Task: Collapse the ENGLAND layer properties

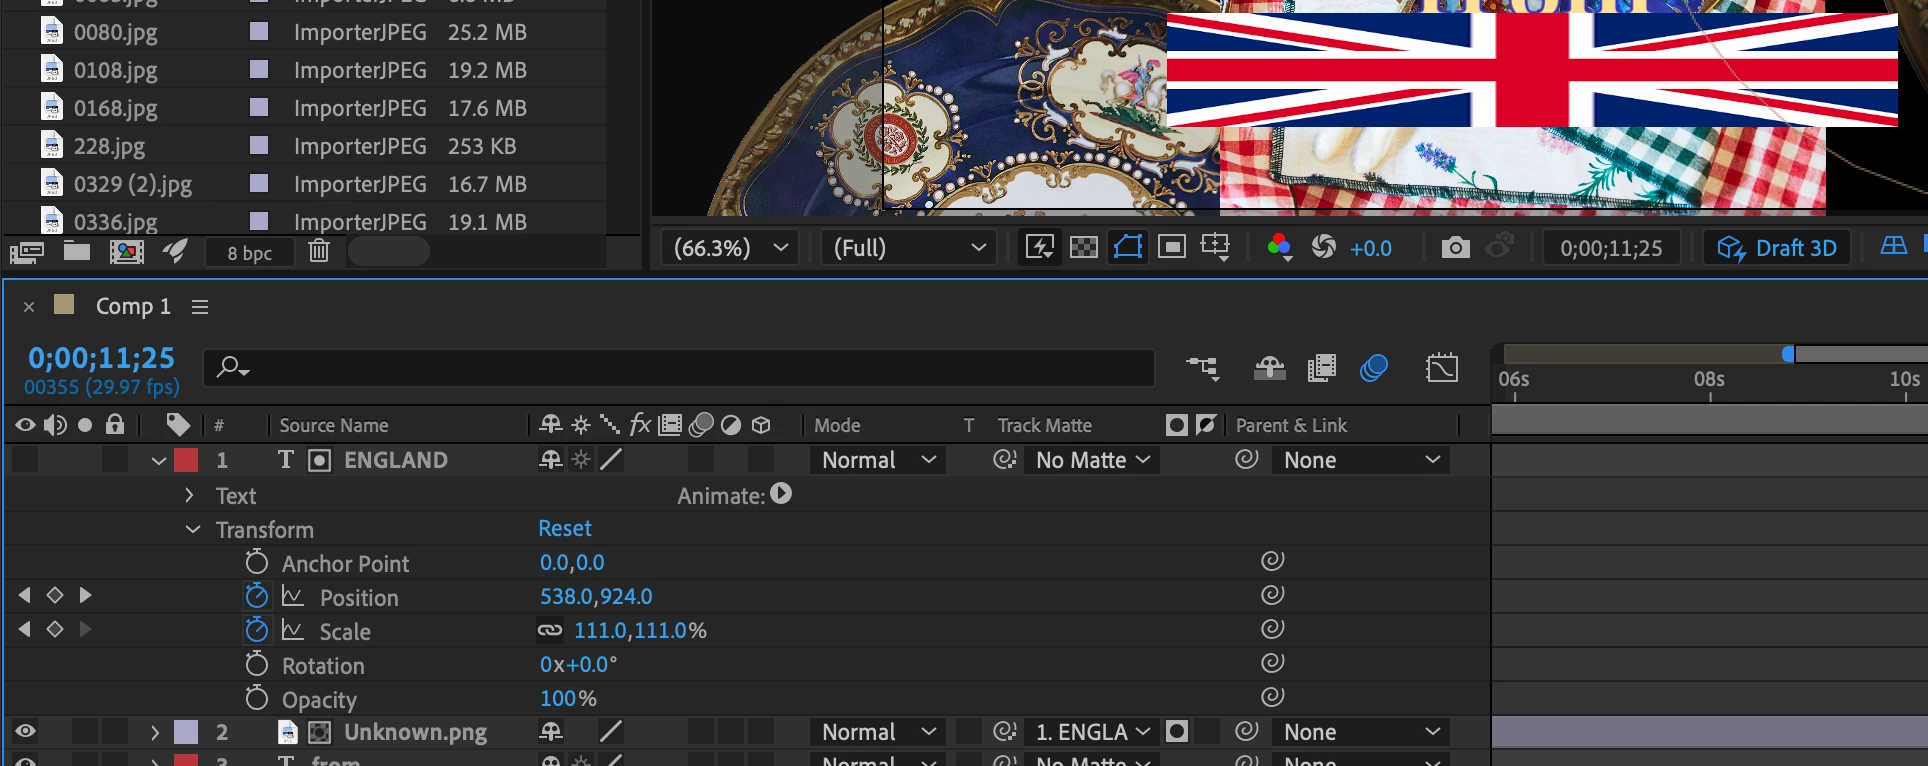Action: (x=158, y=461)
